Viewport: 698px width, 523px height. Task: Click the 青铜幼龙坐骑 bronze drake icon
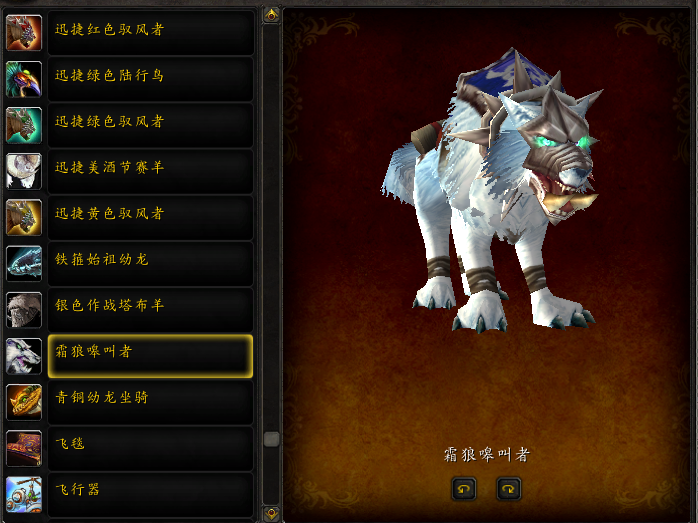click(24, 402)
